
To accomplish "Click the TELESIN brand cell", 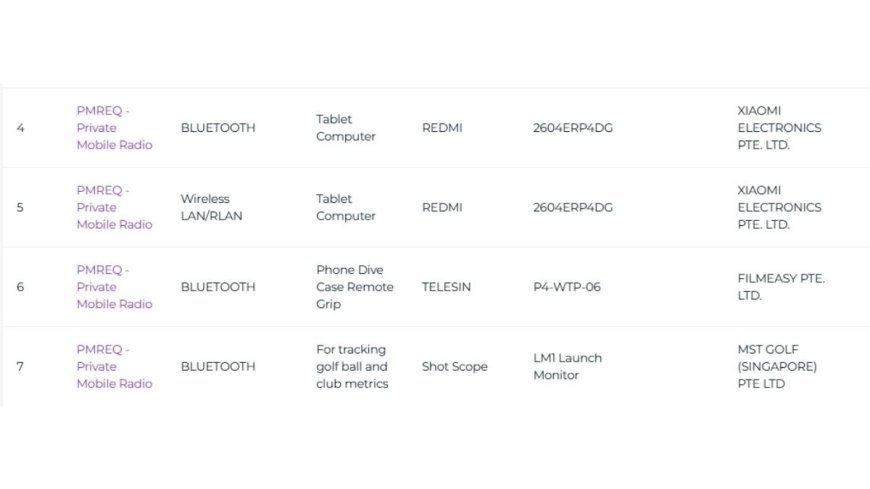I will (x=446, y=287).
